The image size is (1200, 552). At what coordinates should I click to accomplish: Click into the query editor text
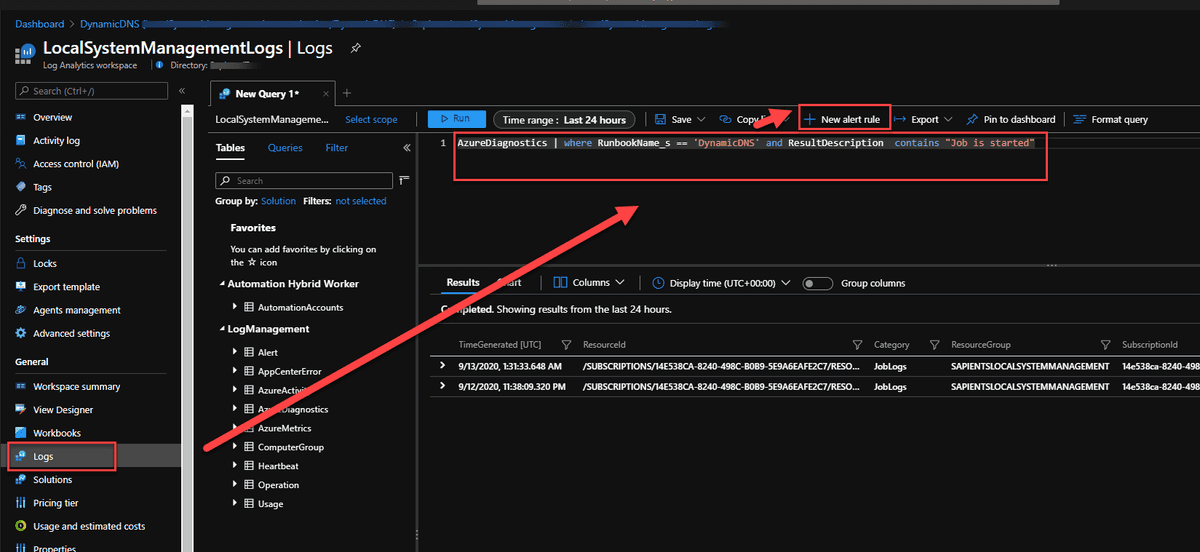pyautogui.click(x=745, y=143)
